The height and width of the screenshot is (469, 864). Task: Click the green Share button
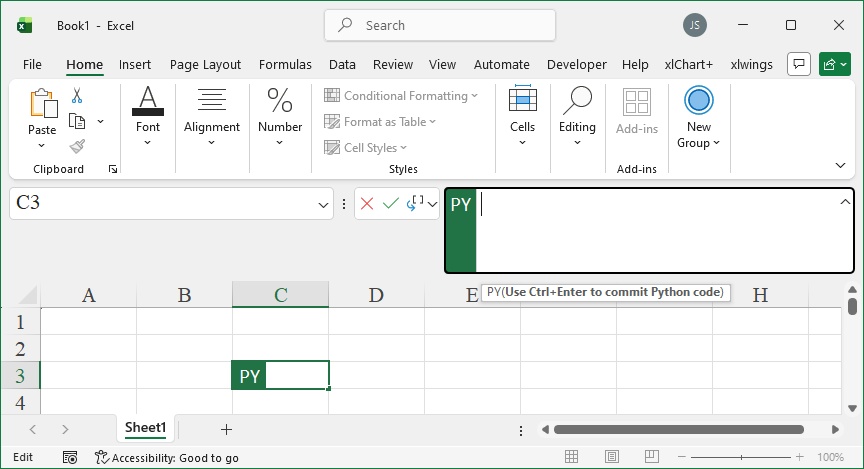(835, 64)
